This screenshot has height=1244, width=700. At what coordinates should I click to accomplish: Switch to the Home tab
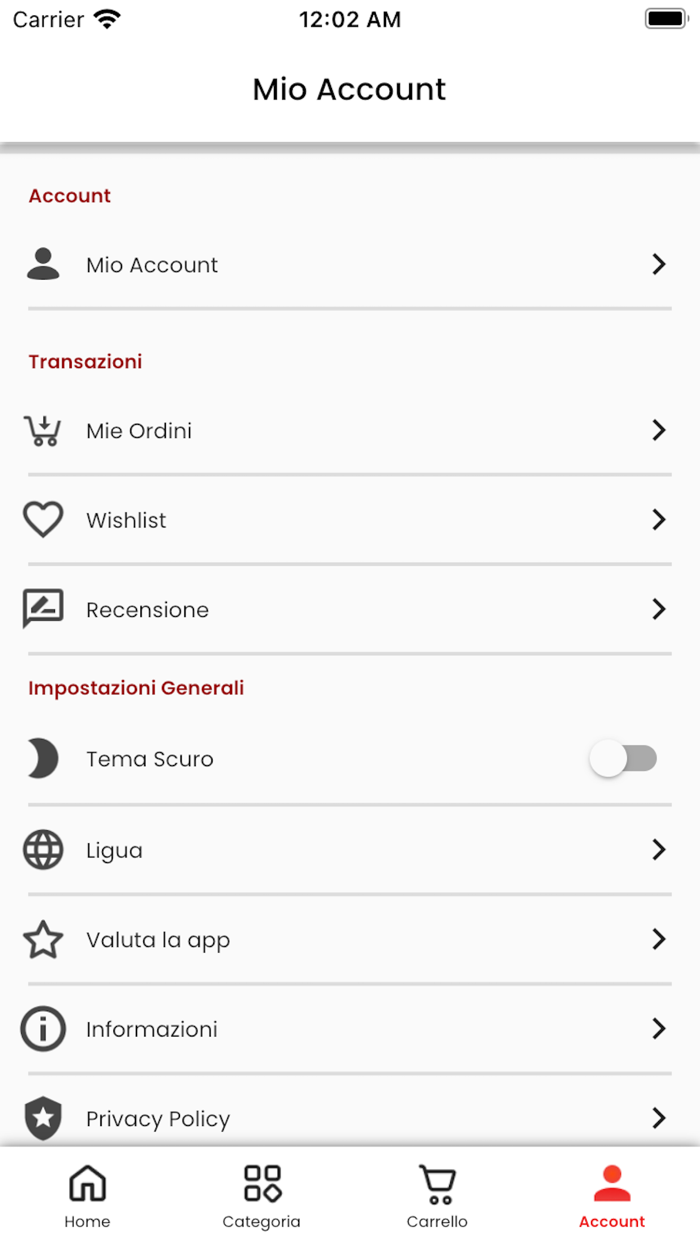[x=87, y=1195]
